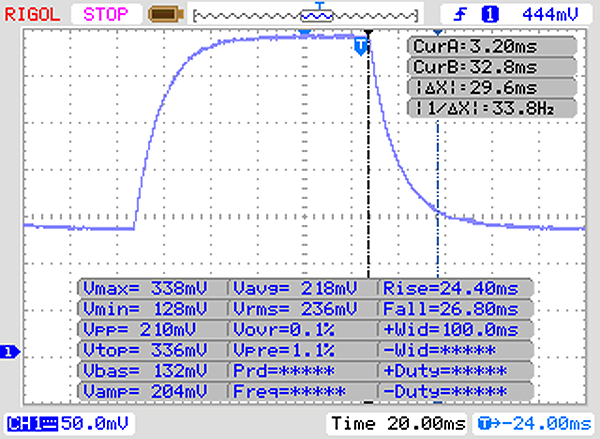Click the Vtop= 336mV measurement
This screenshot has height=439, width=600.
(152, 350)
